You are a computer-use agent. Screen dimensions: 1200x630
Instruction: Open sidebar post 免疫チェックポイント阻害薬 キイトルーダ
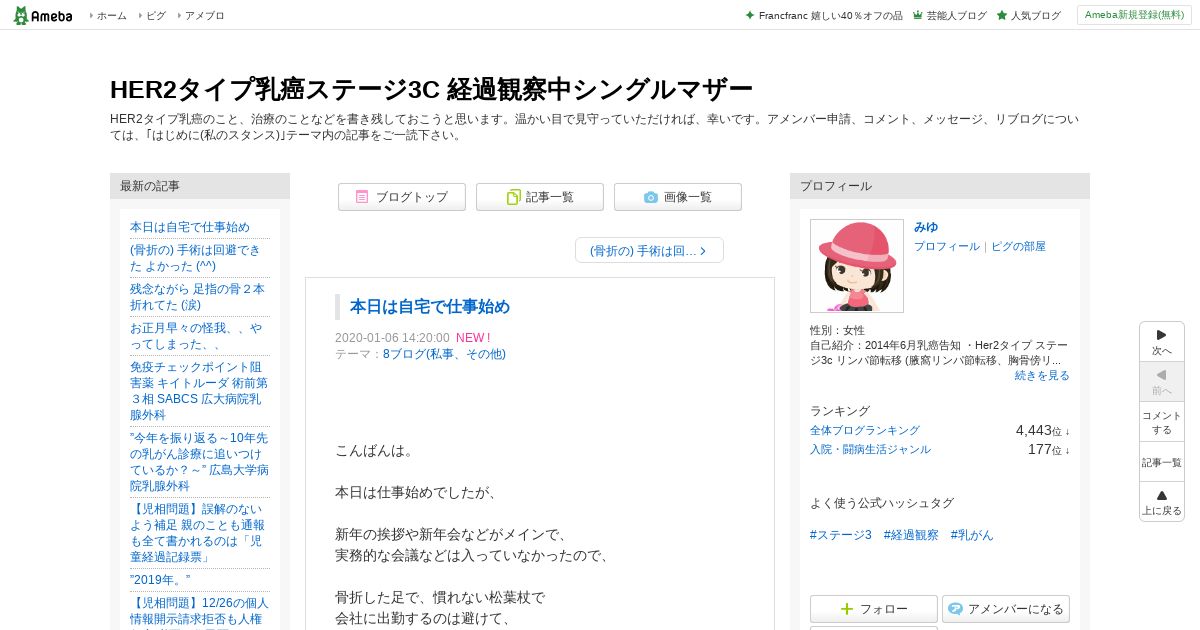pos(199,391)
